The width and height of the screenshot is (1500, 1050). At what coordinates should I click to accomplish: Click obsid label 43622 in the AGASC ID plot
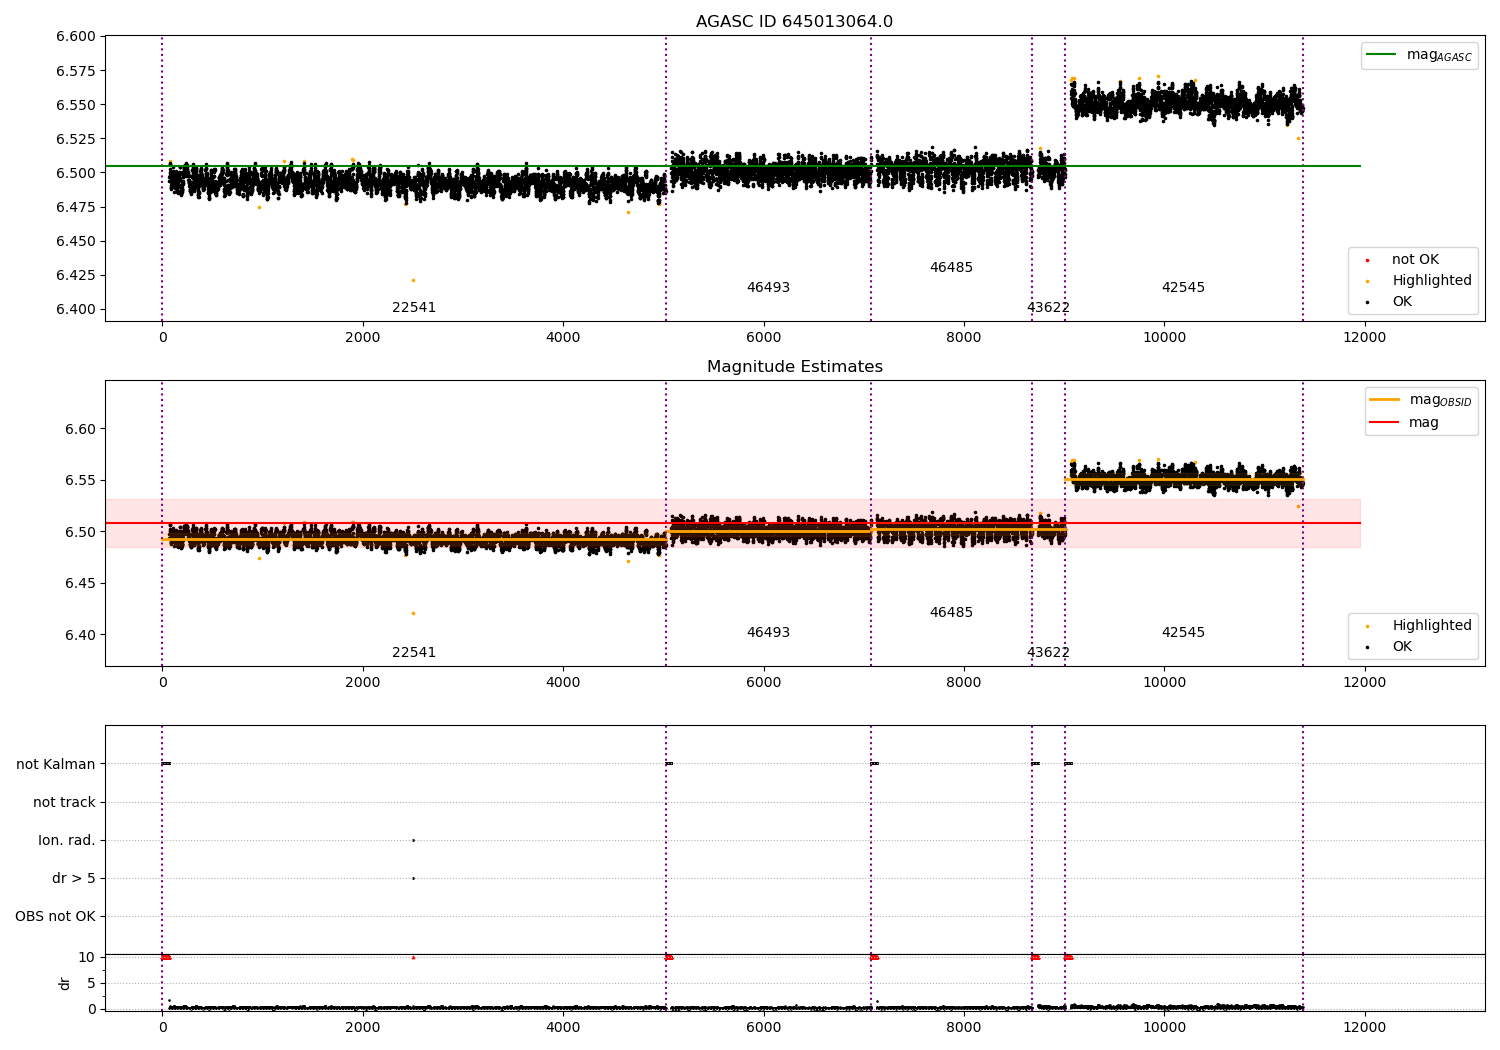click(x=1048, y=308)
